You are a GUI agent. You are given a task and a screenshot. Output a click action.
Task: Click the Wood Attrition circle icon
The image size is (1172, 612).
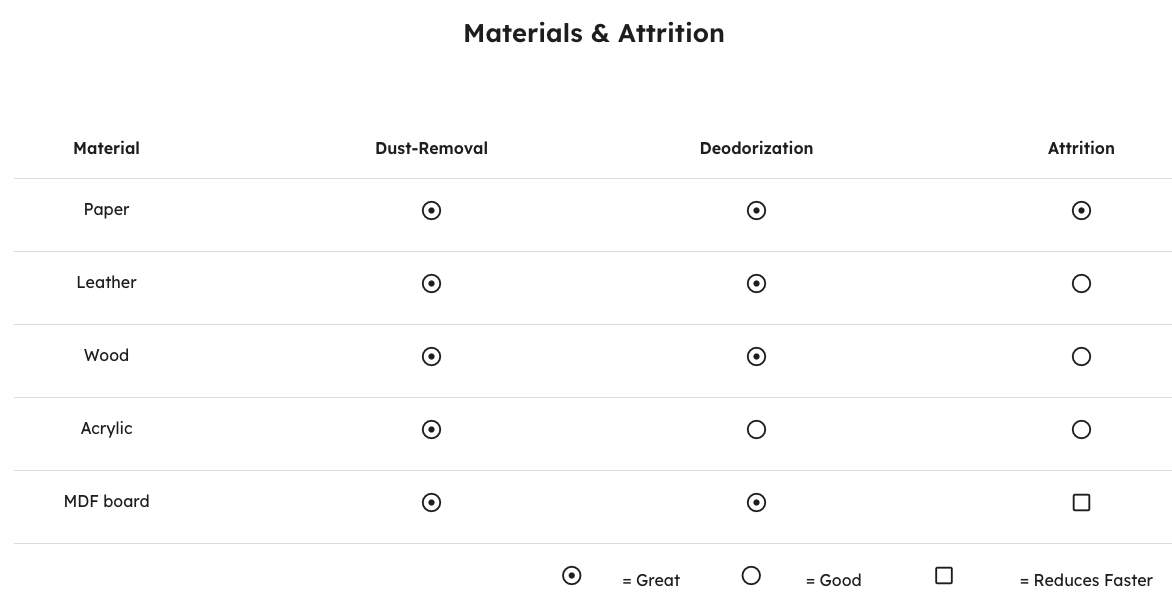pos(1081,356)
